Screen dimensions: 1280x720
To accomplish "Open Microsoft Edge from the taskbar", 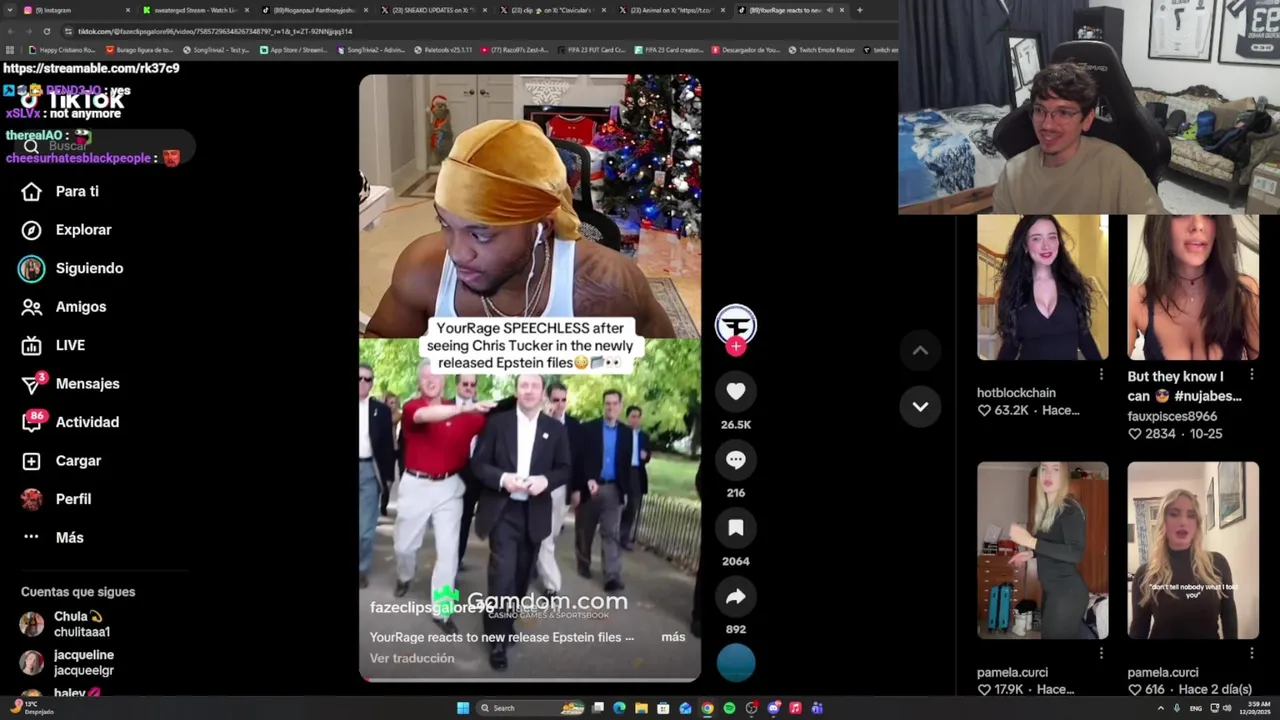I will [x=619, y=708].
